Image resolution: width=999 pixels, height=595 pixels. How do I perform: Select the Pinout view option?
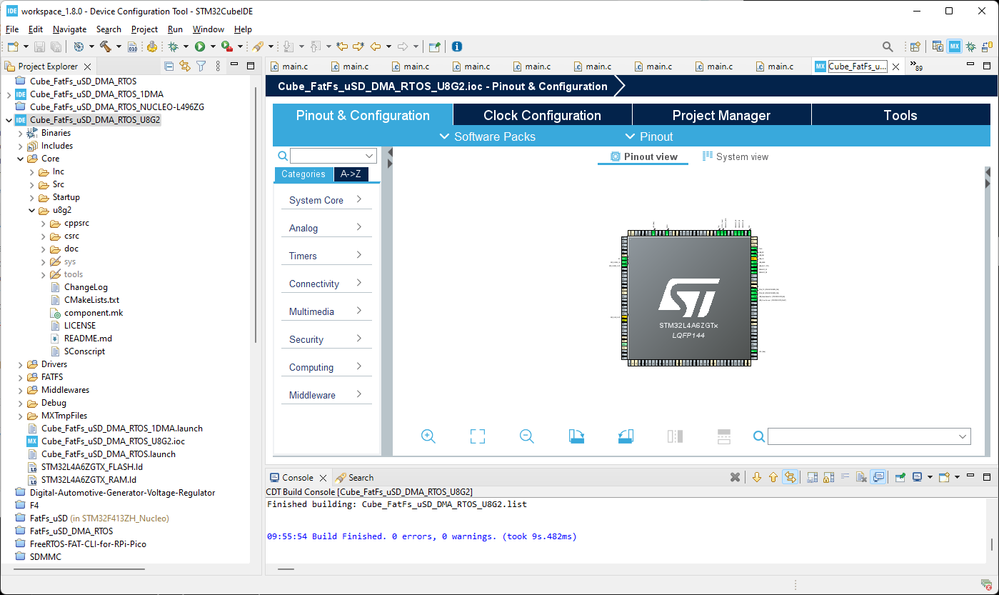tap(643, 157)
